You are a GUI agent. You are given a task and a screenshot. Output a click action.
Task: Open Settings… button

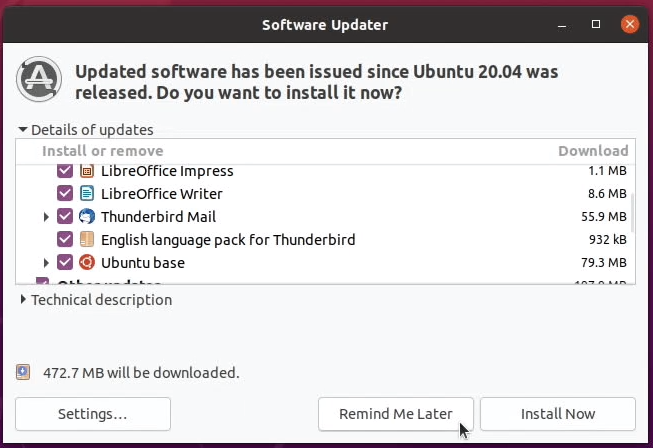point(93,414)
